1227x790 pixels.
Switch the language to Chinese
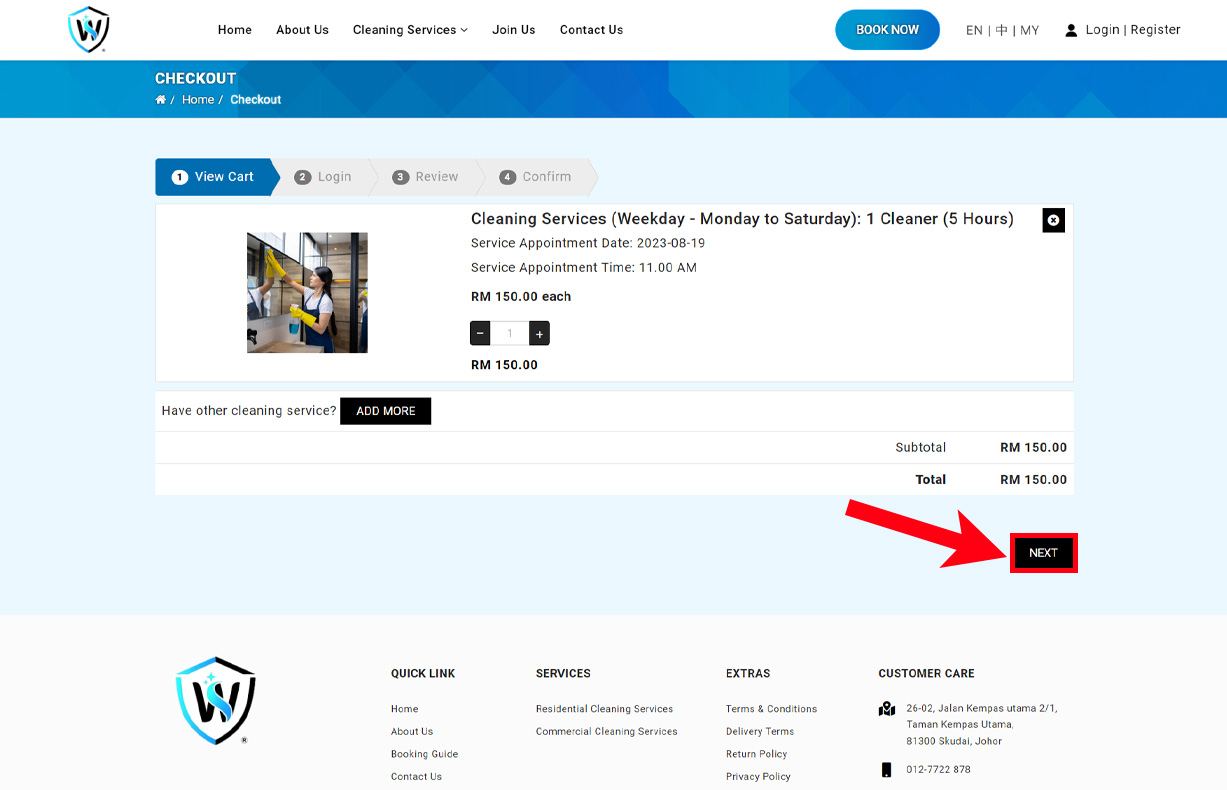[1001, 30]
